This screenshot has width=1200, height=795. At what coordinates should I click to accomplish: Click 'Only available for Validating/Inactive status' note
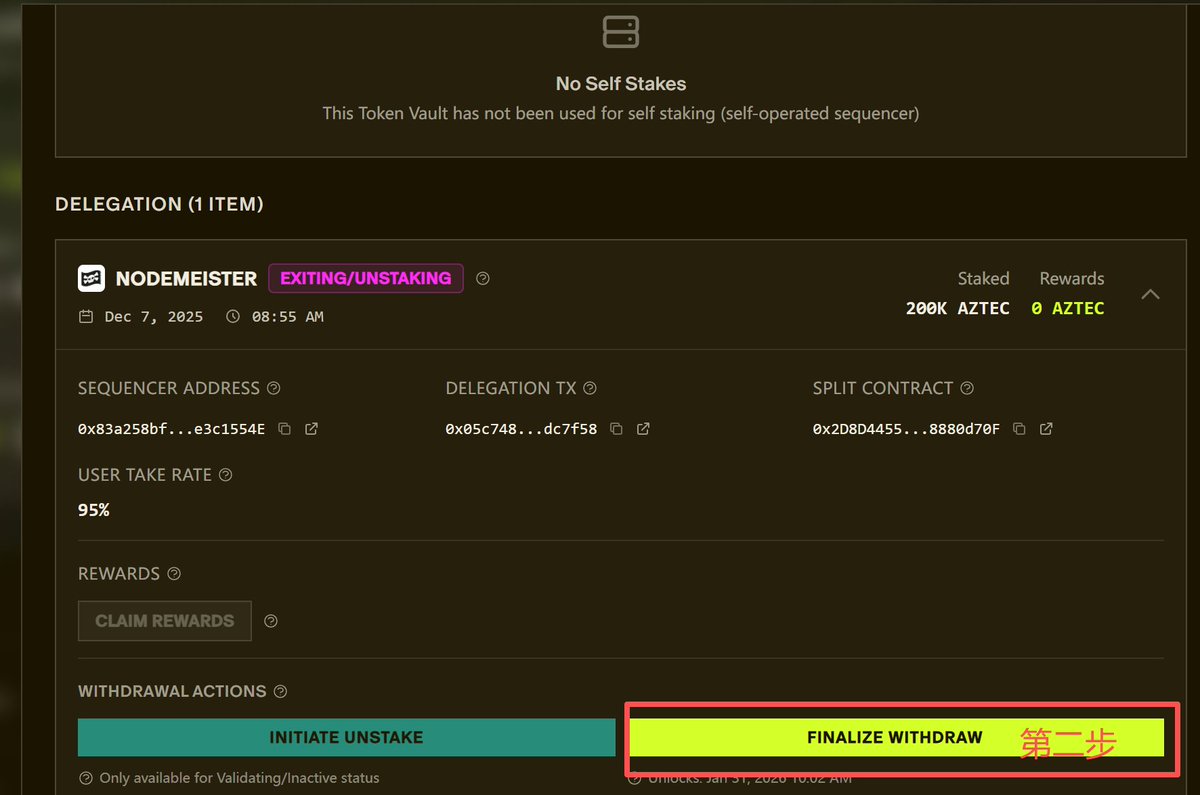tap(239, 778)
